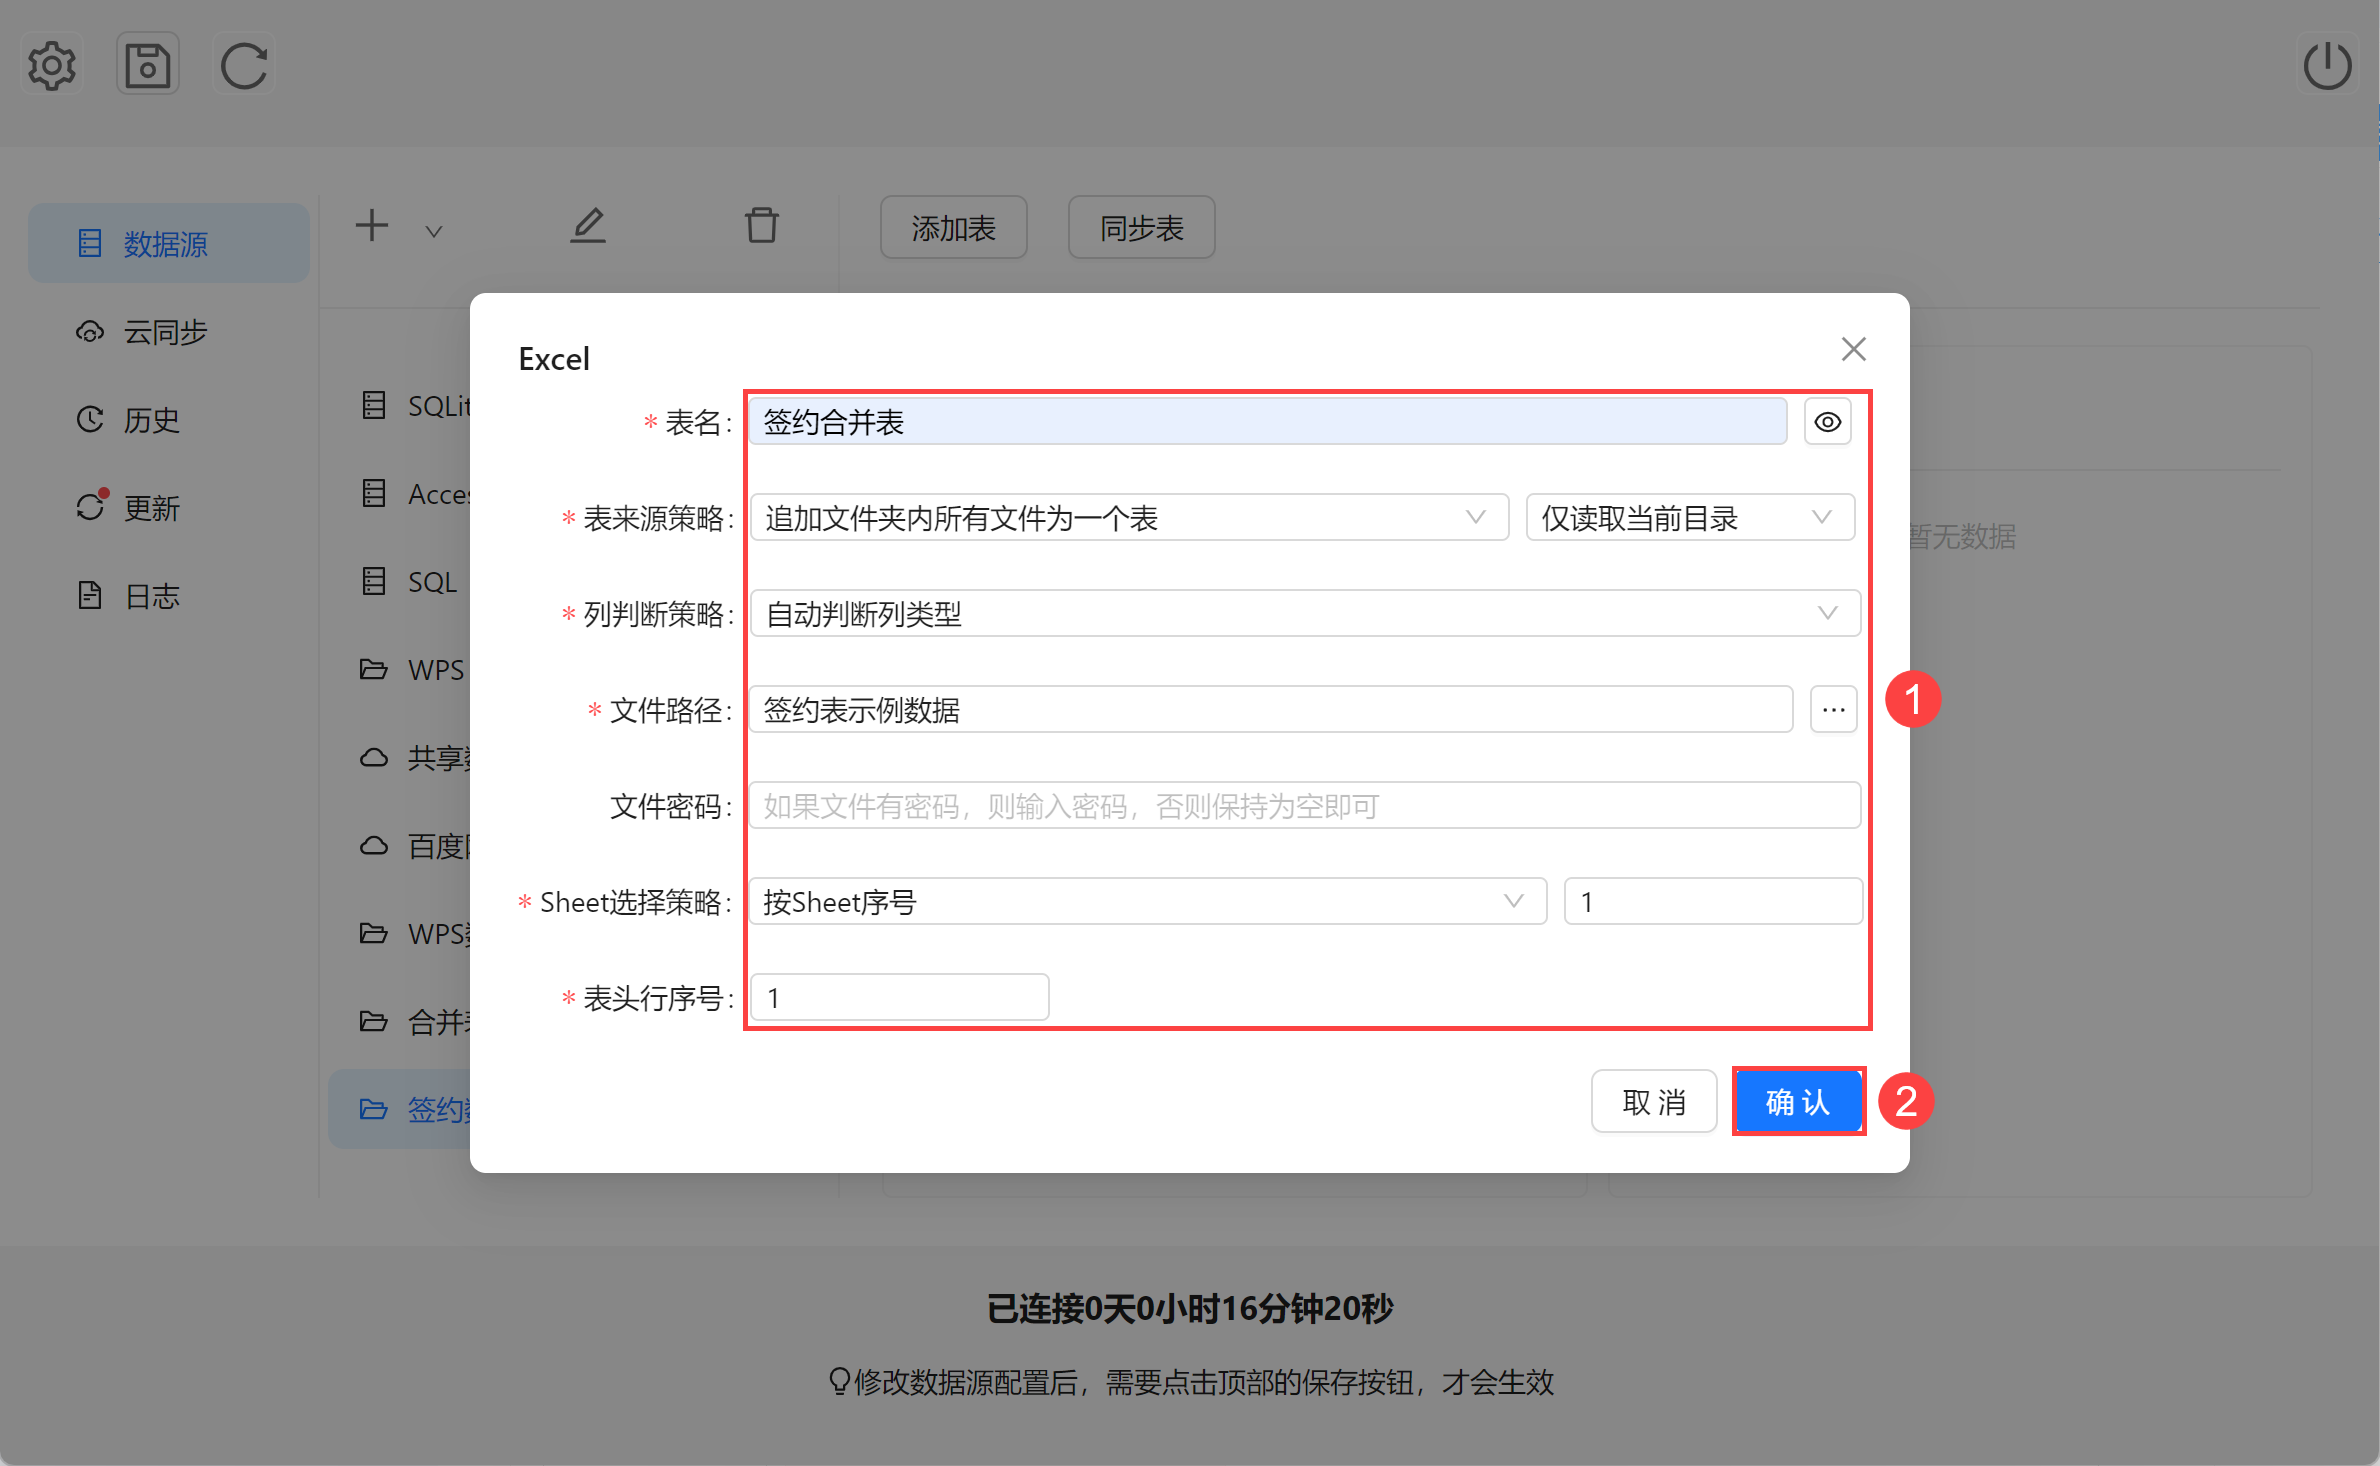Close the Excel dialog with X

point(1853,349)
